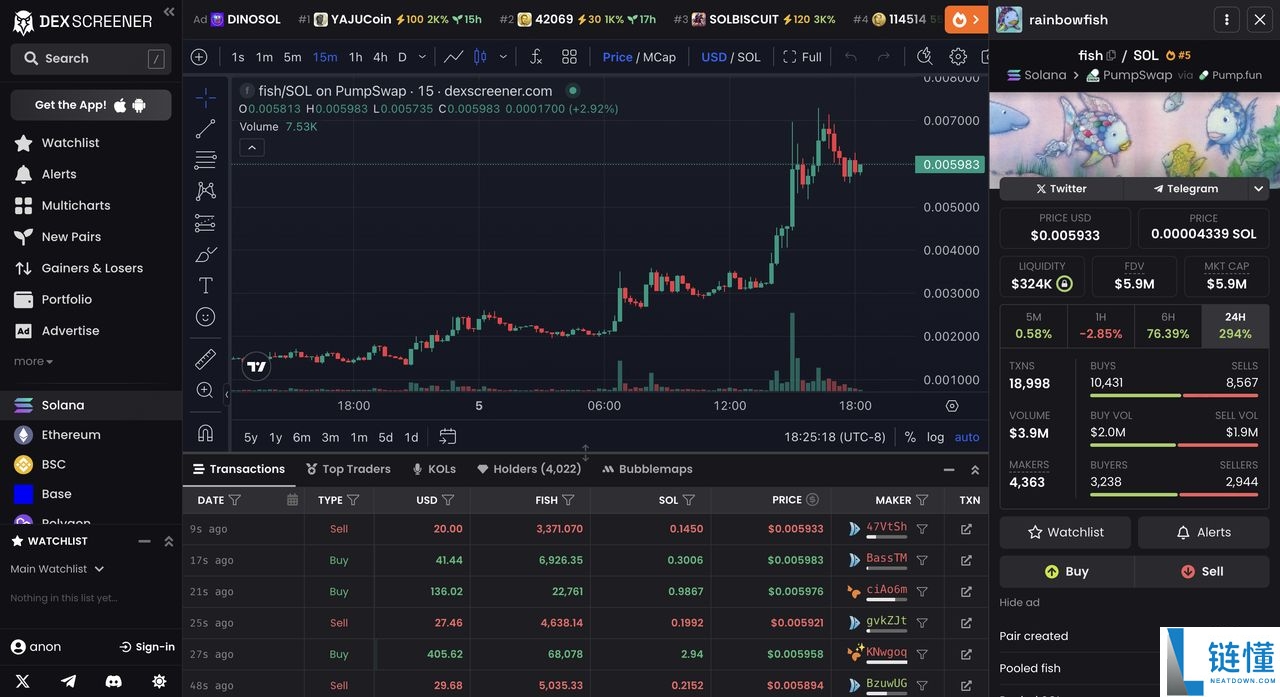Open the emoji icons tool

(x=205, y=317)
